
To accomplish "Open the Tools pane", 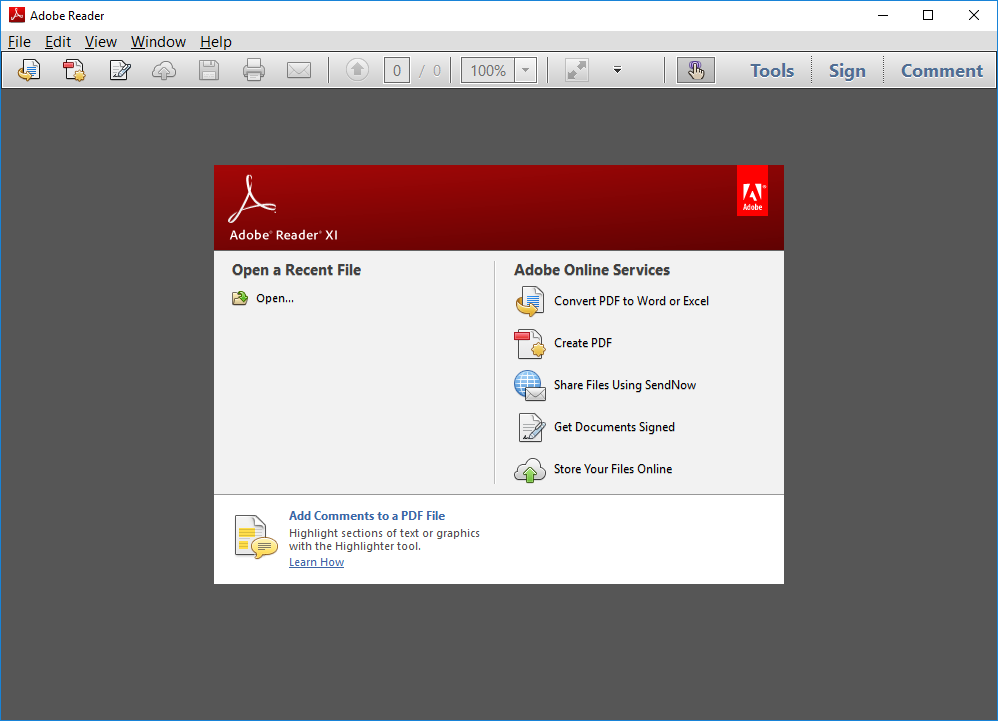I will point(772,71).
